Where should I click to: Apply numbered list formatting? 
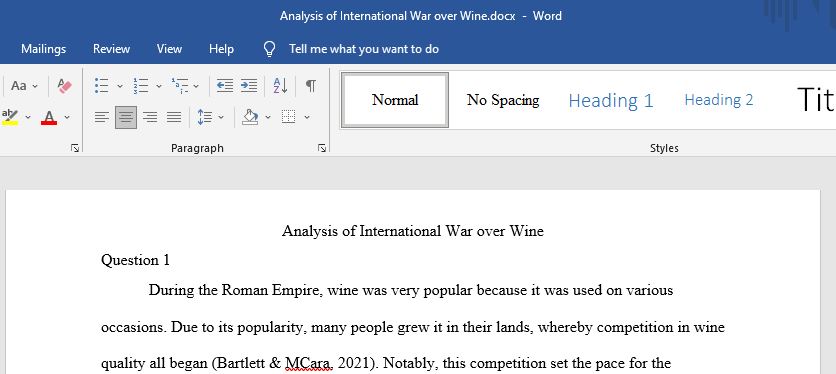point(141,85)
